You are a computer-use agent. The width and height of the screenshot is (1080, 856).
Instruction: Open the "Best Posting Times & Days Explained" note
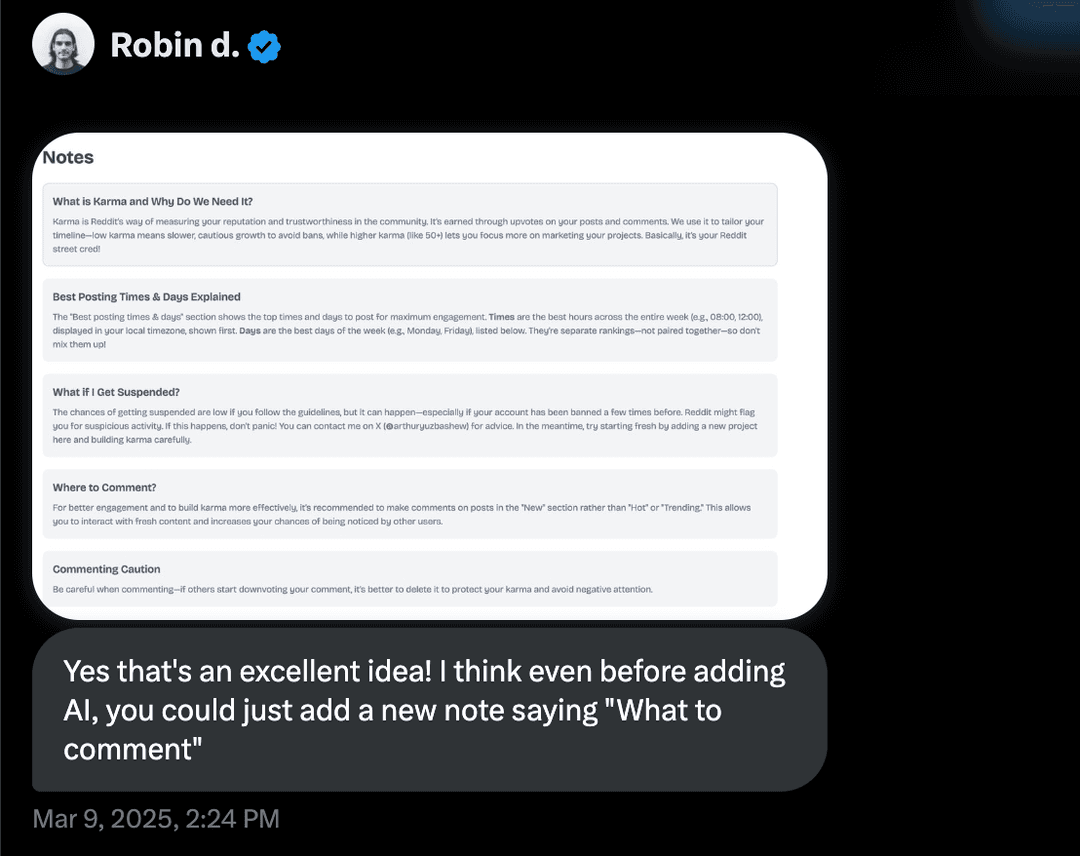tap(408, 320)
